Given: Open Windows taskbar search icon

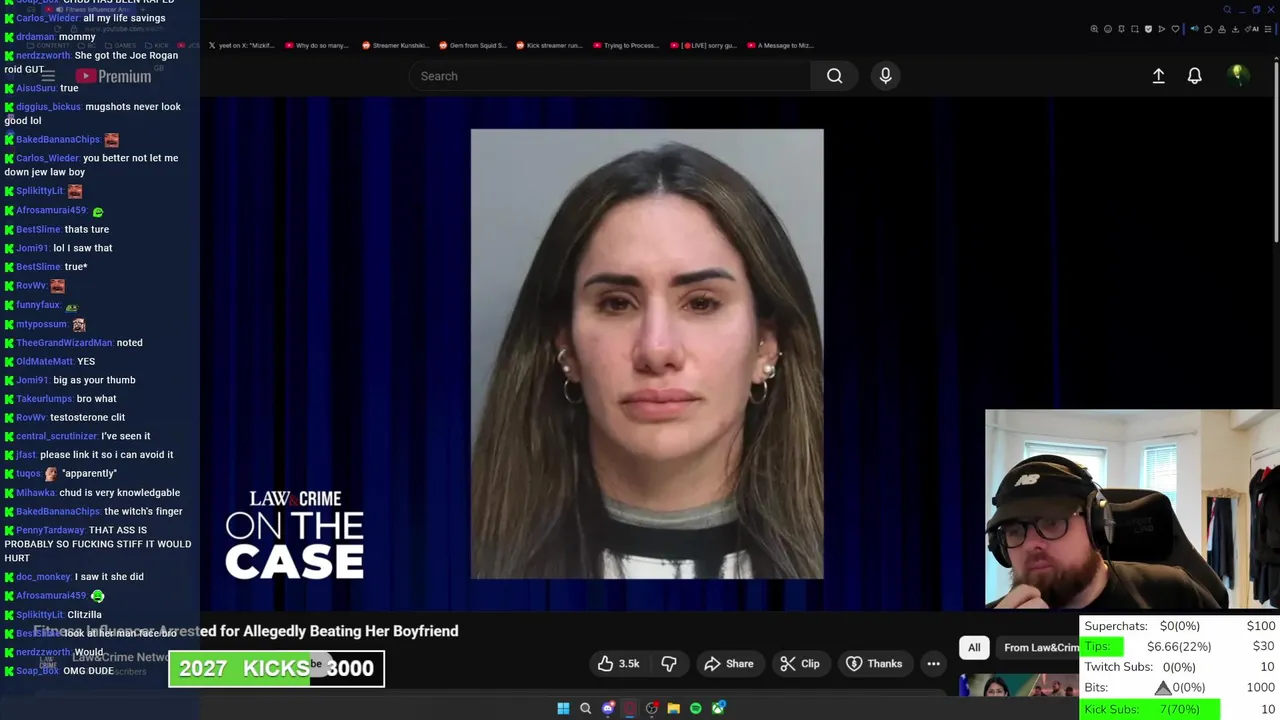Looking at the screenshot, I should [586, 709].
